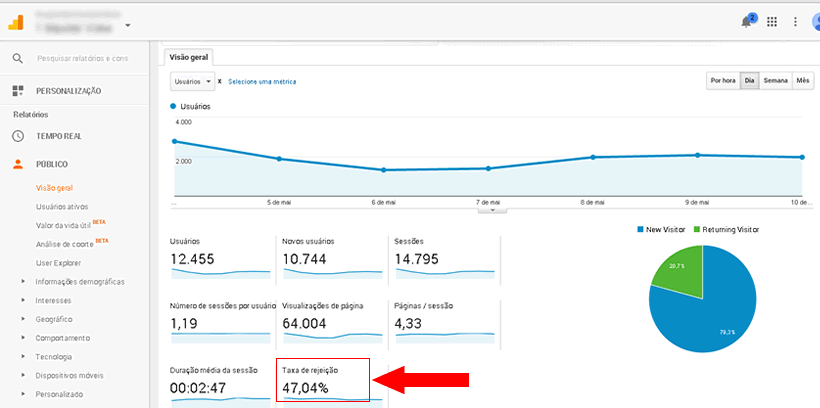Click Visualizações de página 64.004 metric

point(332,324)
